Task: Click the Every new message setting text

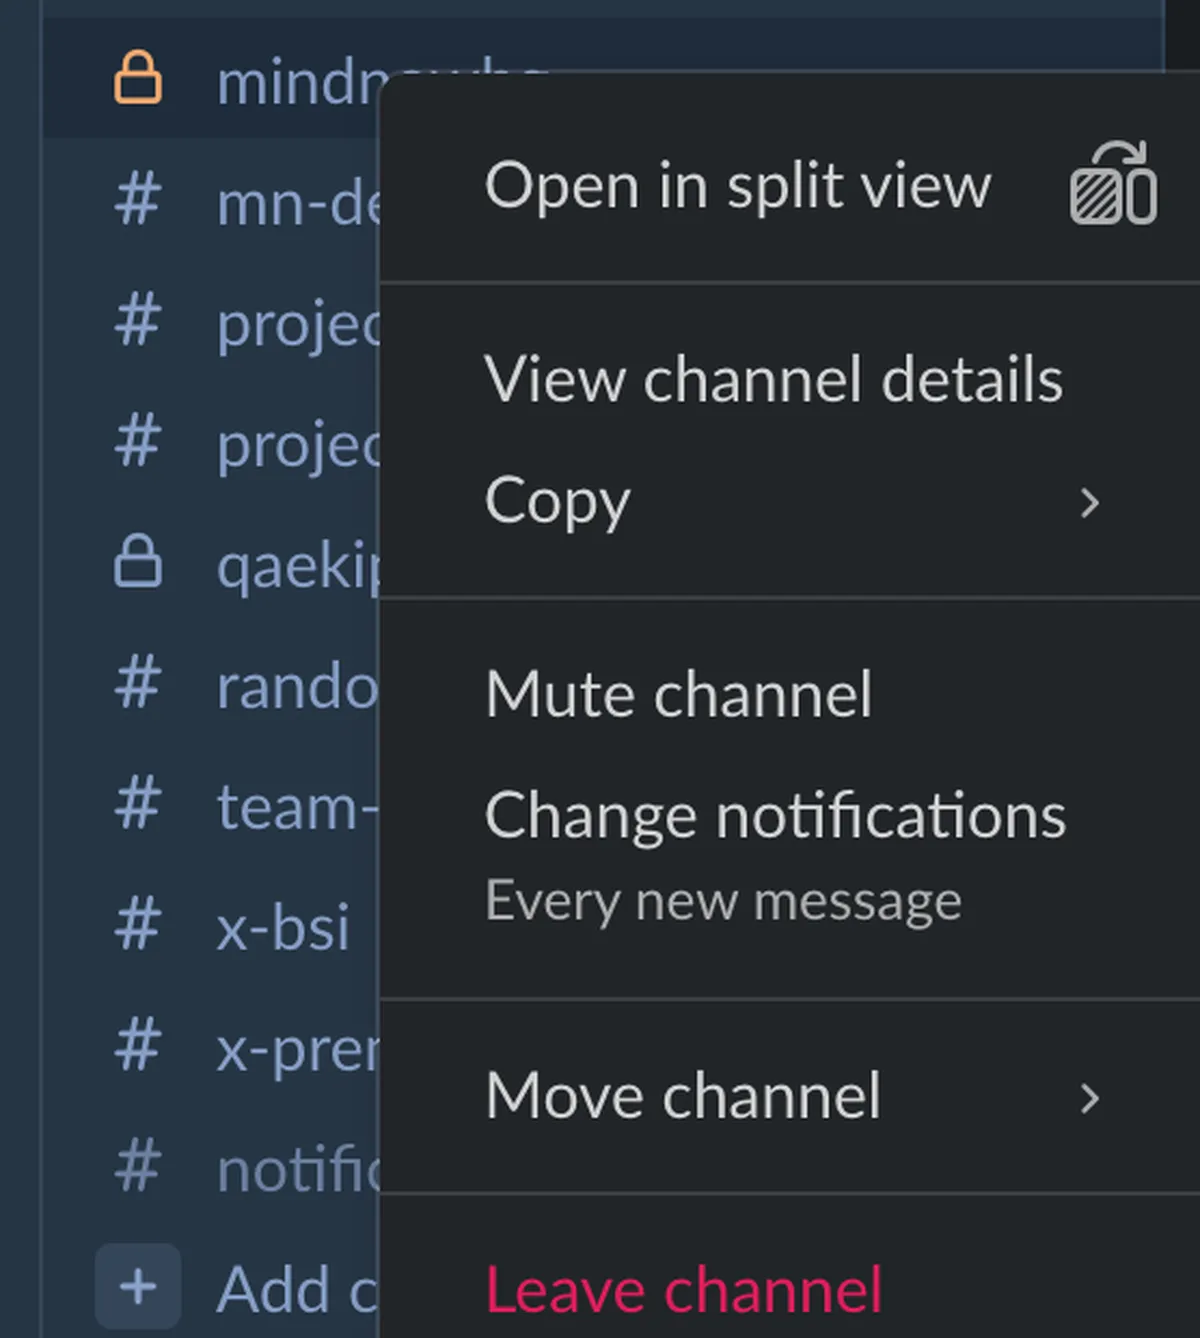Action: coord(723,900)
